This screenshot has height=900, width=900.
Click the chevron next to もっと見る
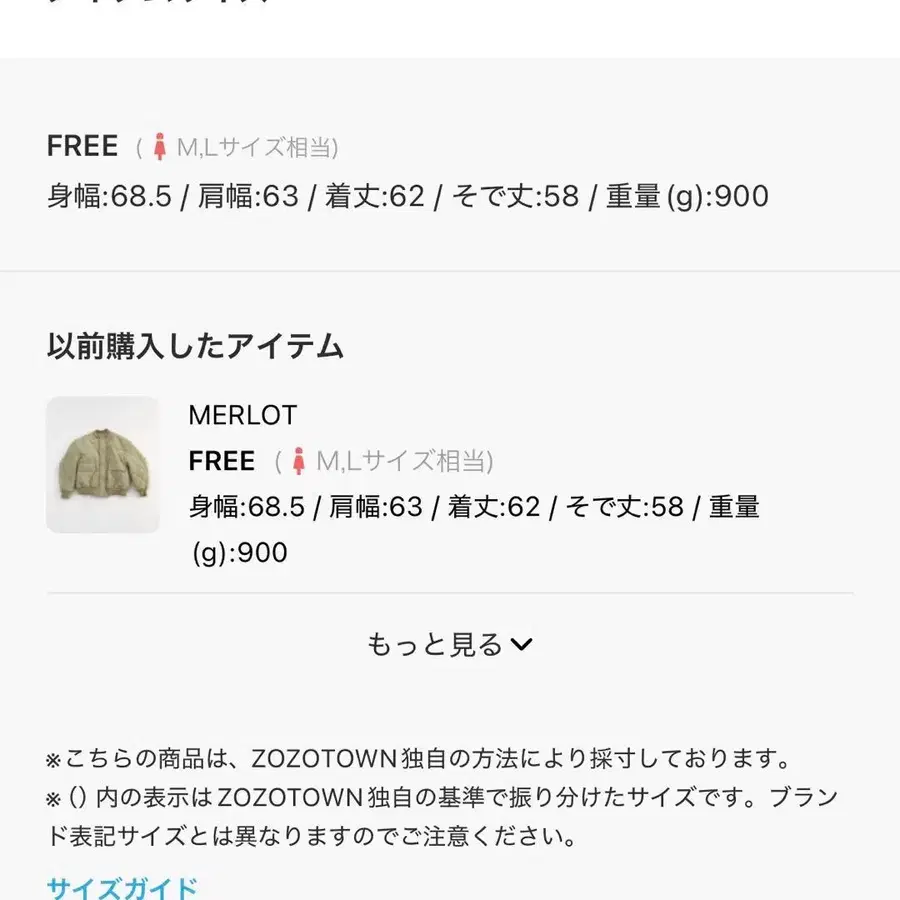click(x=522, y=645)
